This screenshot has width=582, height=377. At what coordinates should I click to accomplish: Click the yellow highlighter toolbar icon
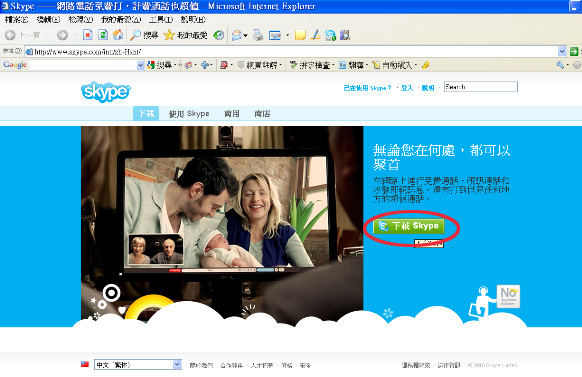click(426, 65)
